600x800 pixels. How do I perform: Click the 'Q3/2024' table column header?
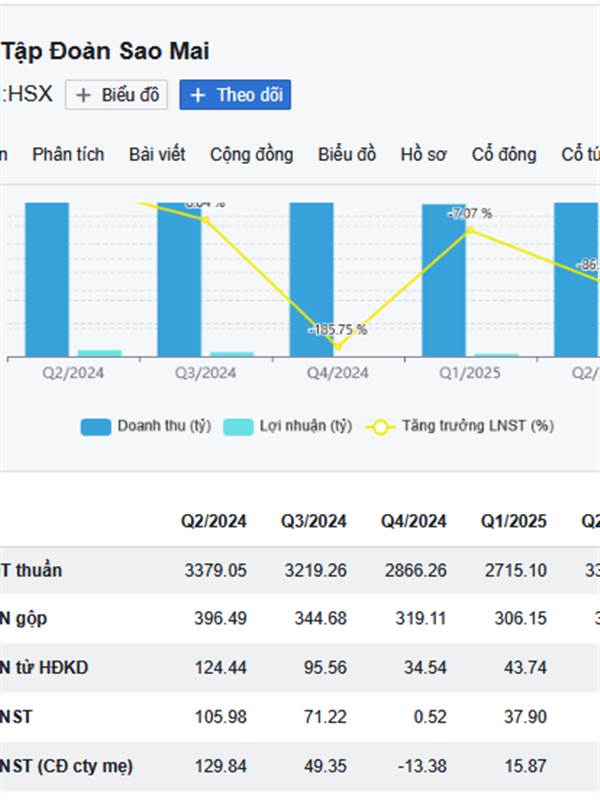pos(314,521)
